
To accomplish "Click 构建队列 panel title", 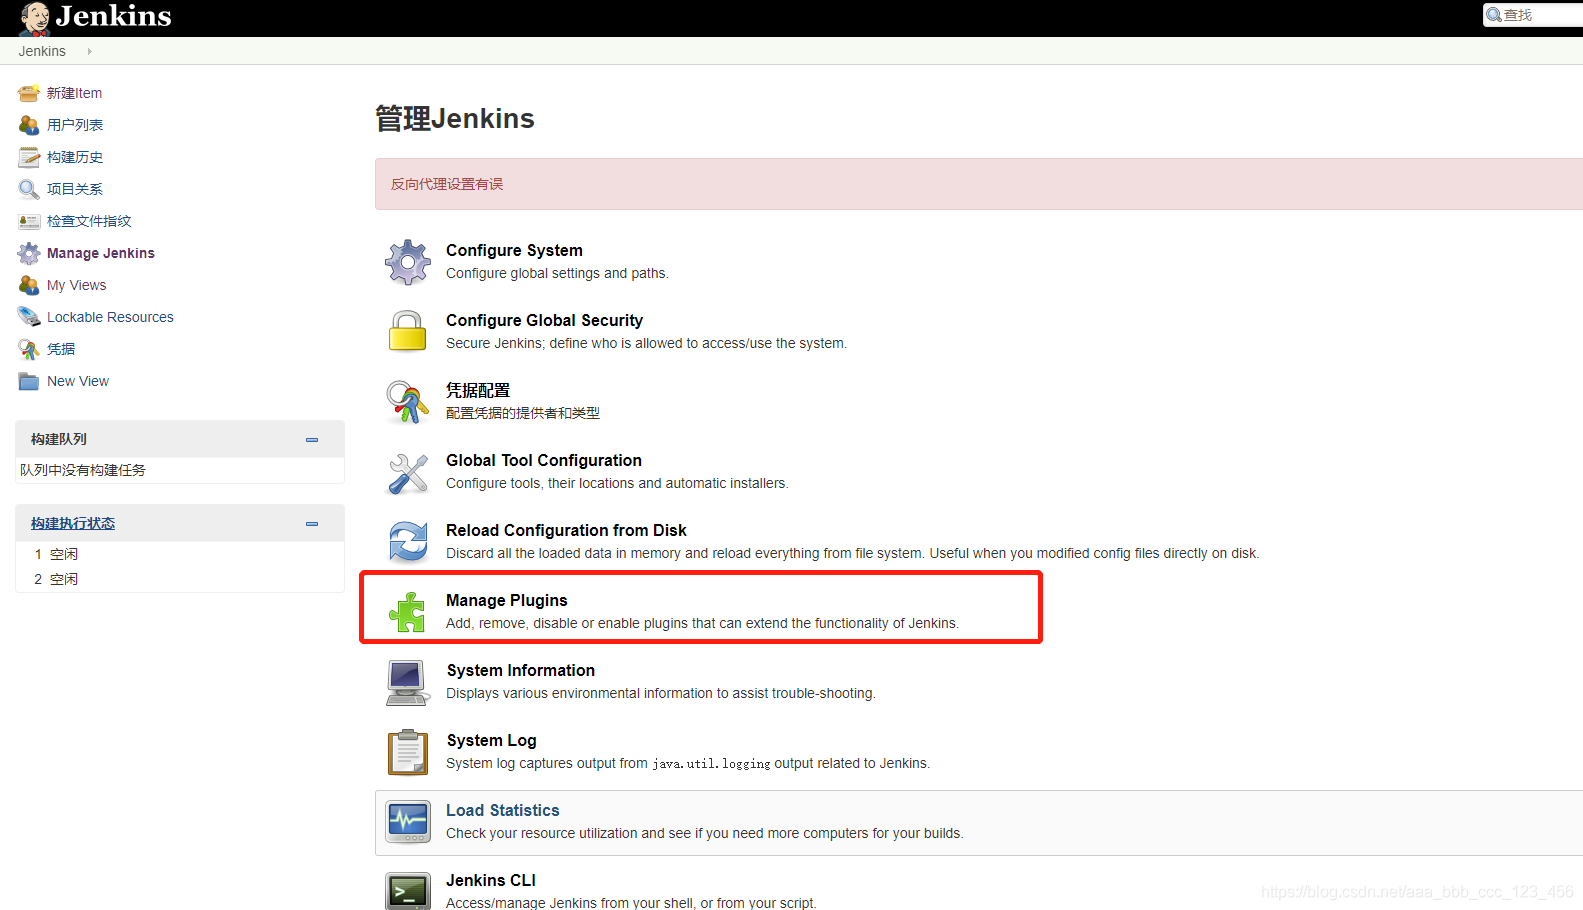I will pos(59,439).
